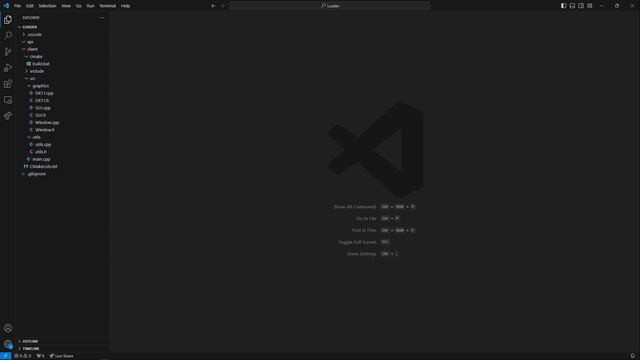Expand the .vscode folder
Image resolution: width=640 pixels, height=360 pixels.
(63, 34)
